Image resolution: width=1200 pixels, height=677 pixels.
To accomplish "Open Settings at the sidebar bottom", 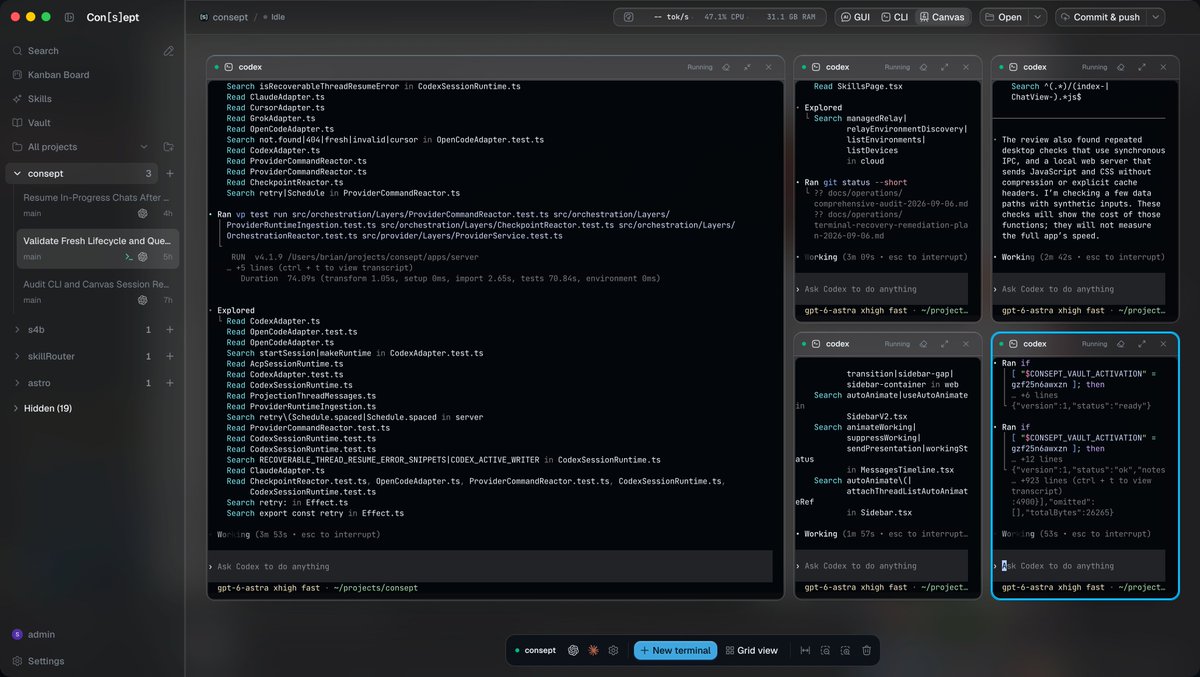I will (x=38, y=661).
